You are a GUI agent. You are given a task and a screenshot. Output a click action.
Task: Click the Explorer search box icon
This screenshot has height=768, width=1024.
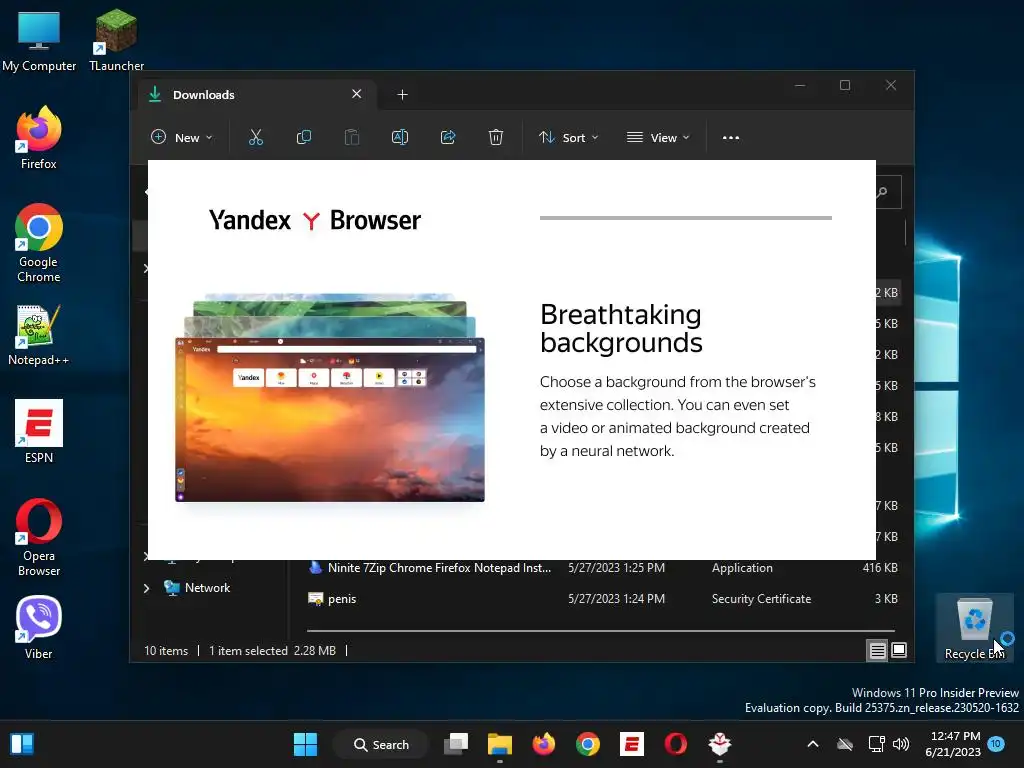(x=883, y=192)
